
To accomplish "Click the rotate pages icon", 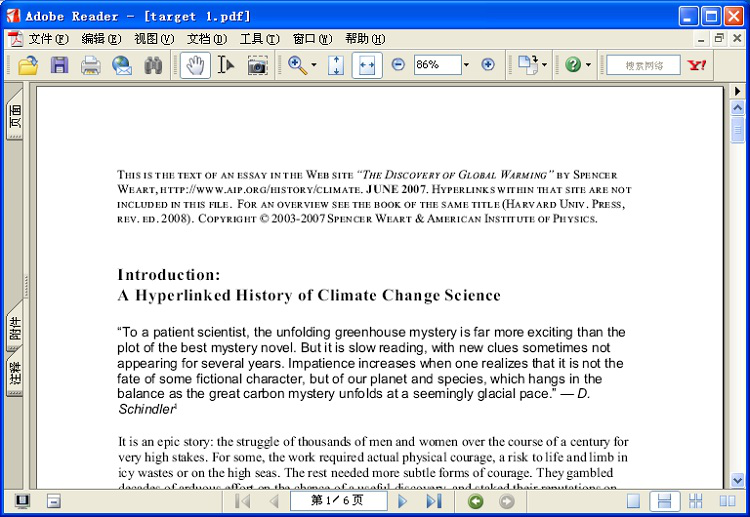I will (529, 65).
